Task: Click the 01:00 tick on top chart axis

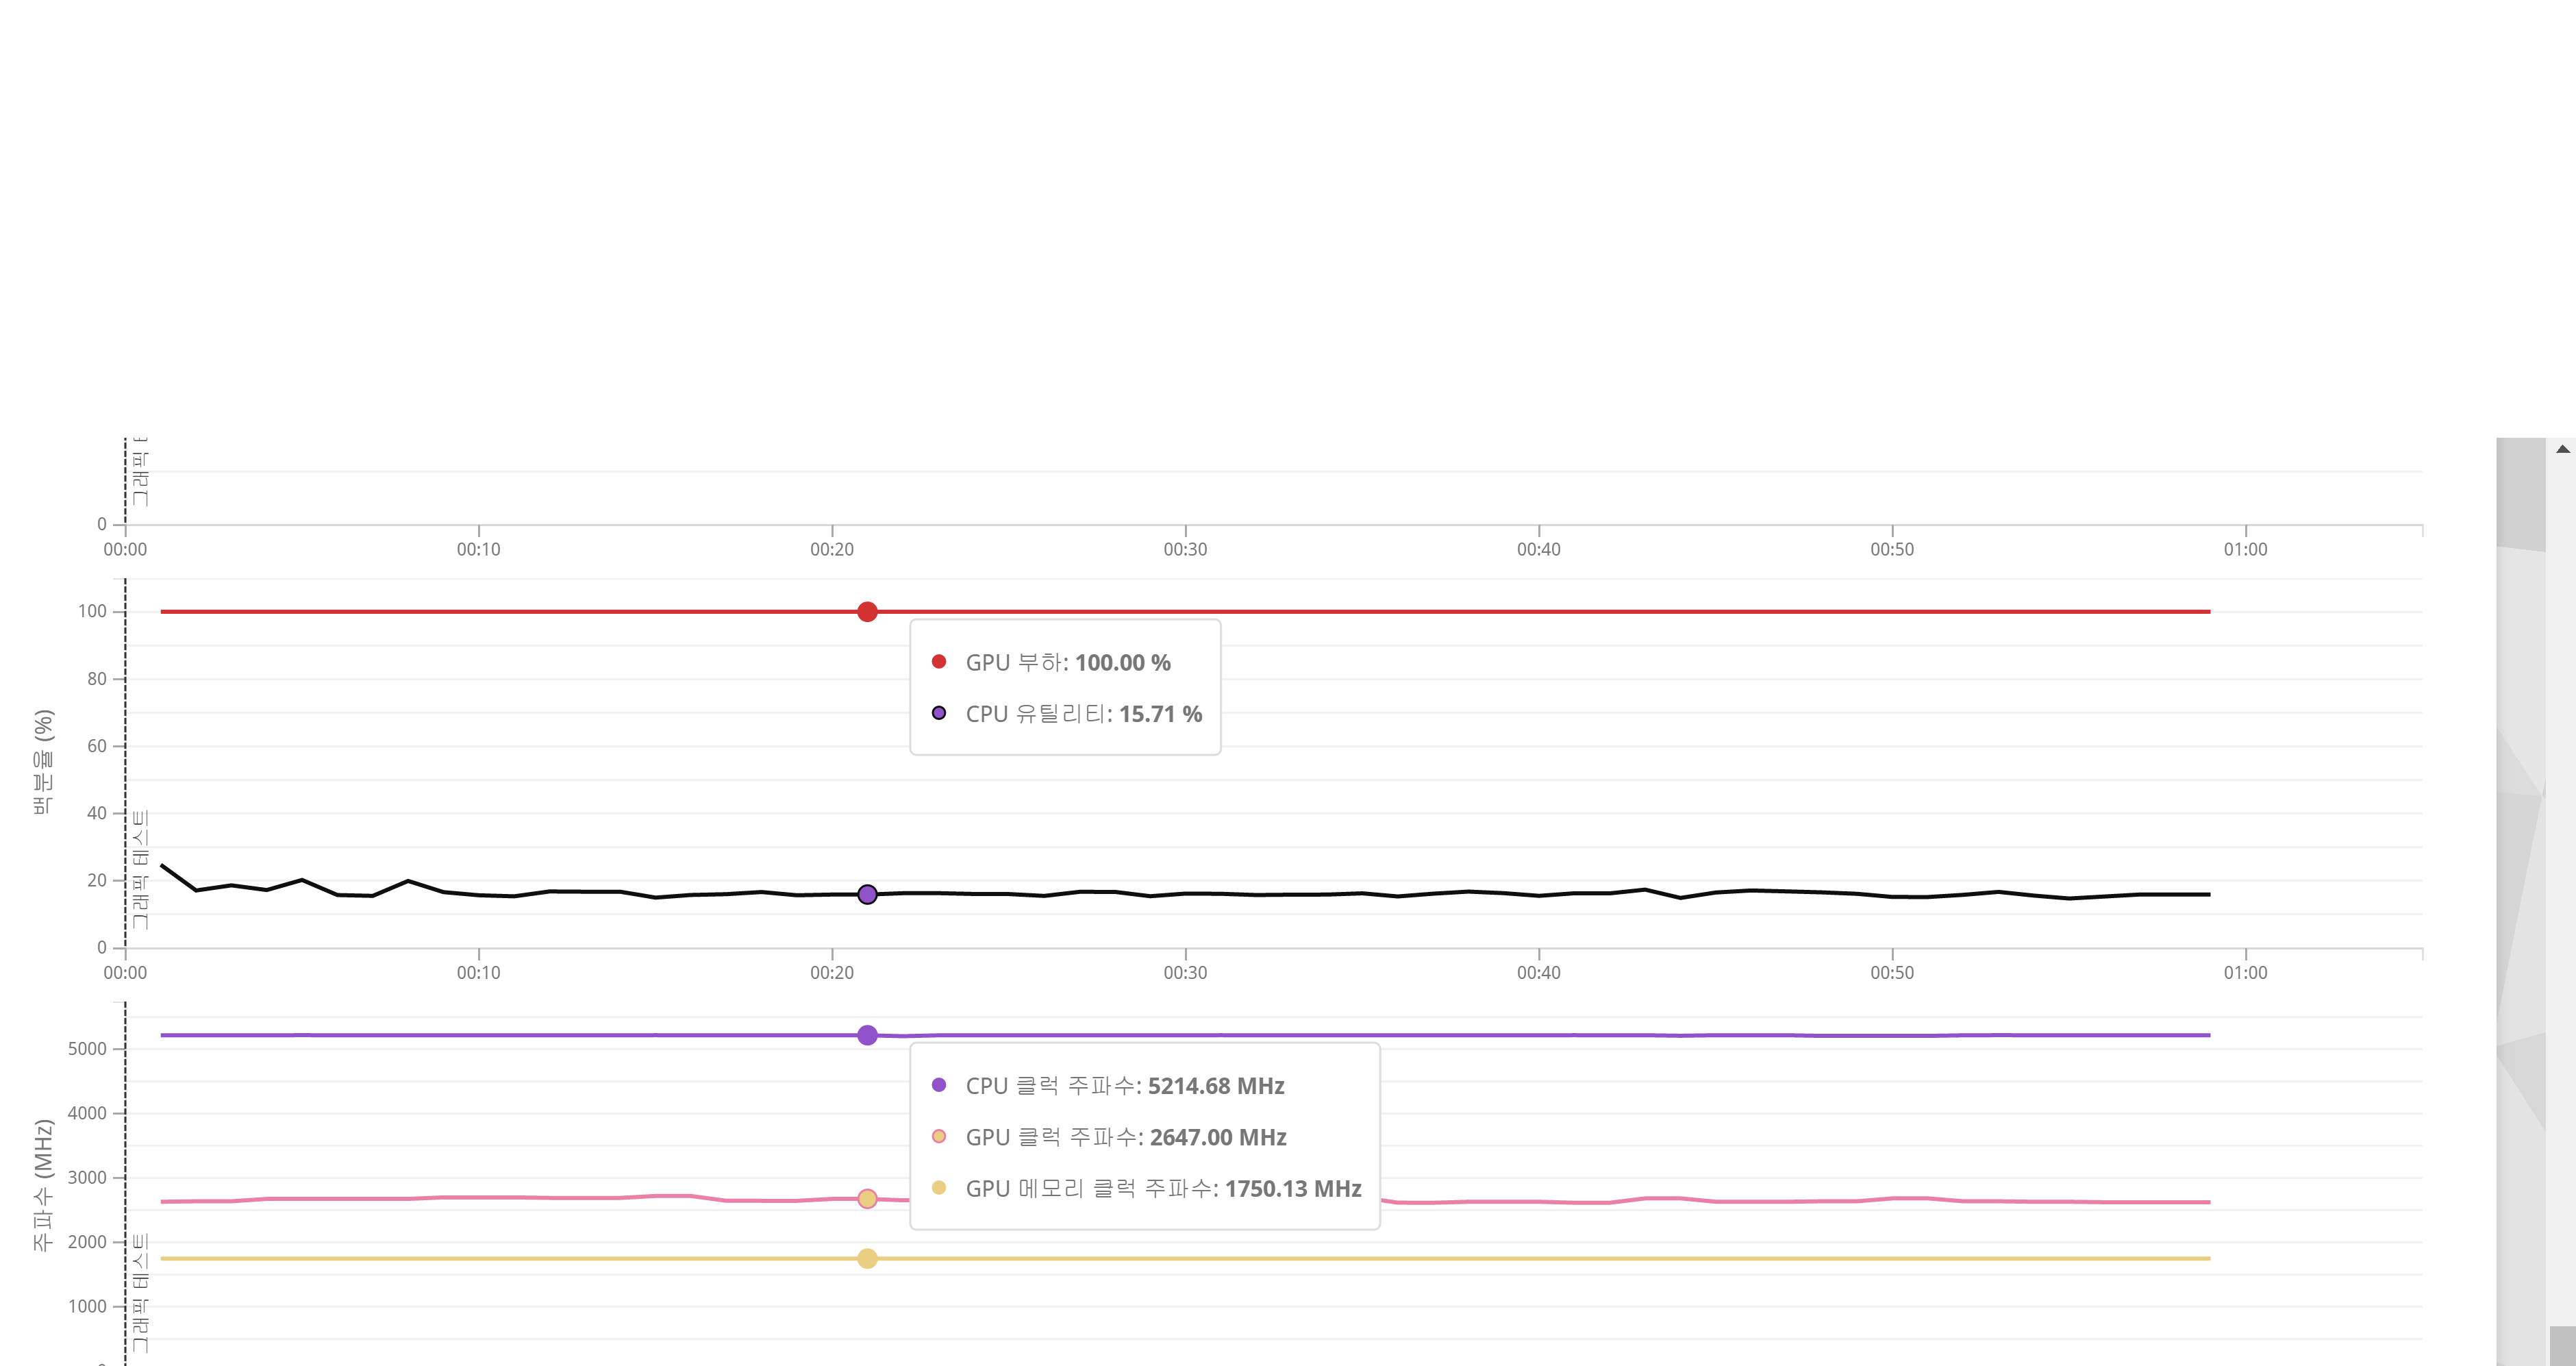Action: click(2245, 549)
